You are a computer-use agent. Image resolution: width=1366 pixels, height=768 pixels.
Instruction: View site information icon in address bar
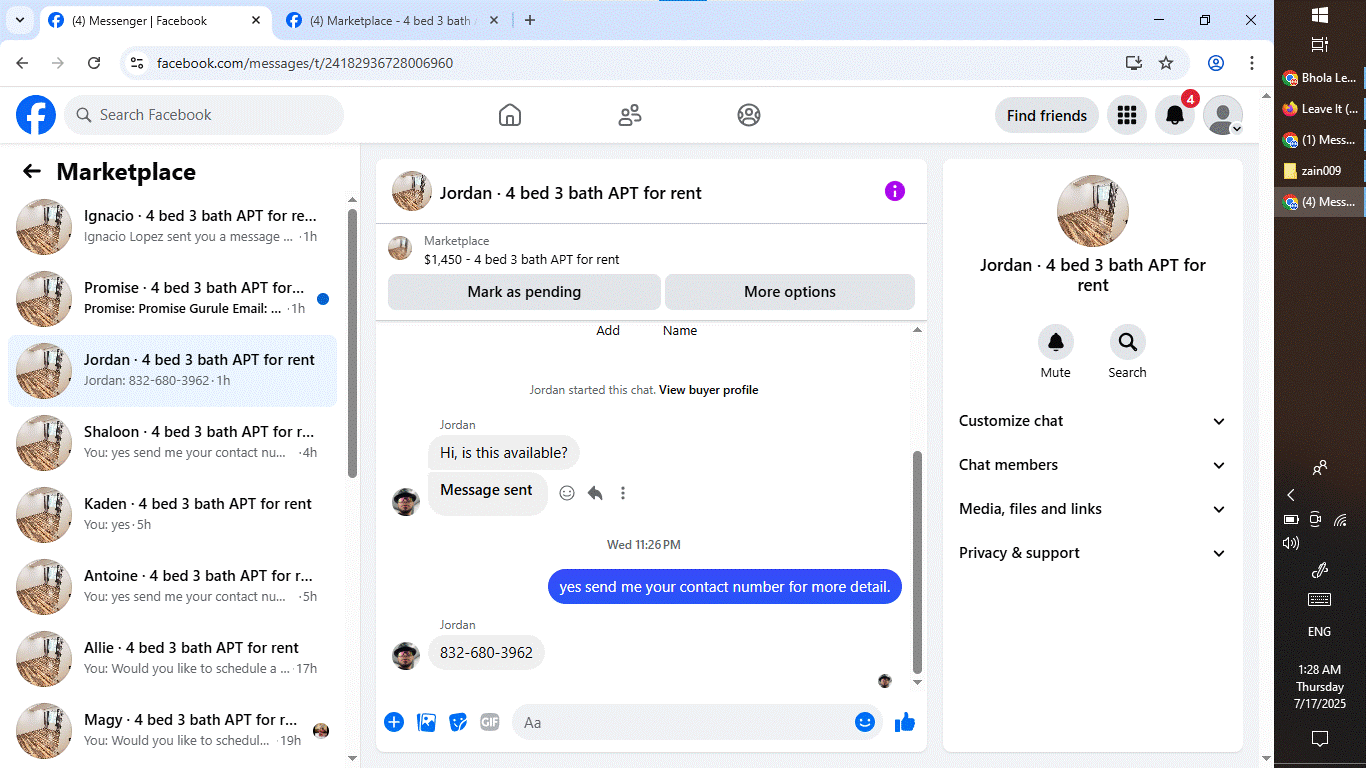(x=137, y=63)
